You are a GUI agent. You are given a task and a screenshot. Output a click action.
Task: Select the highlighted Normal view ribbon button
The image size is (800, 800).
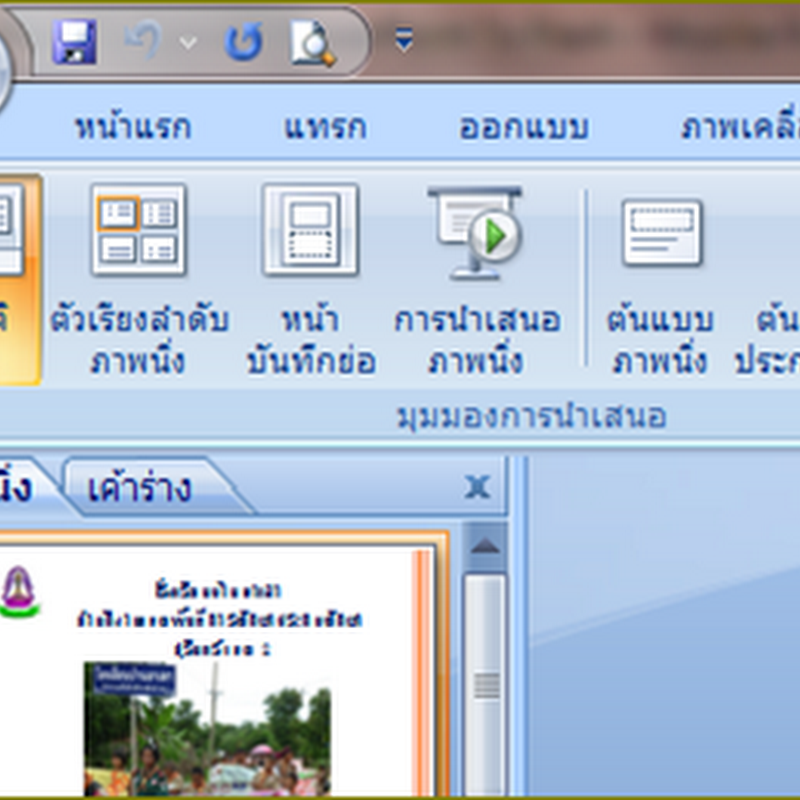[18, 279]
